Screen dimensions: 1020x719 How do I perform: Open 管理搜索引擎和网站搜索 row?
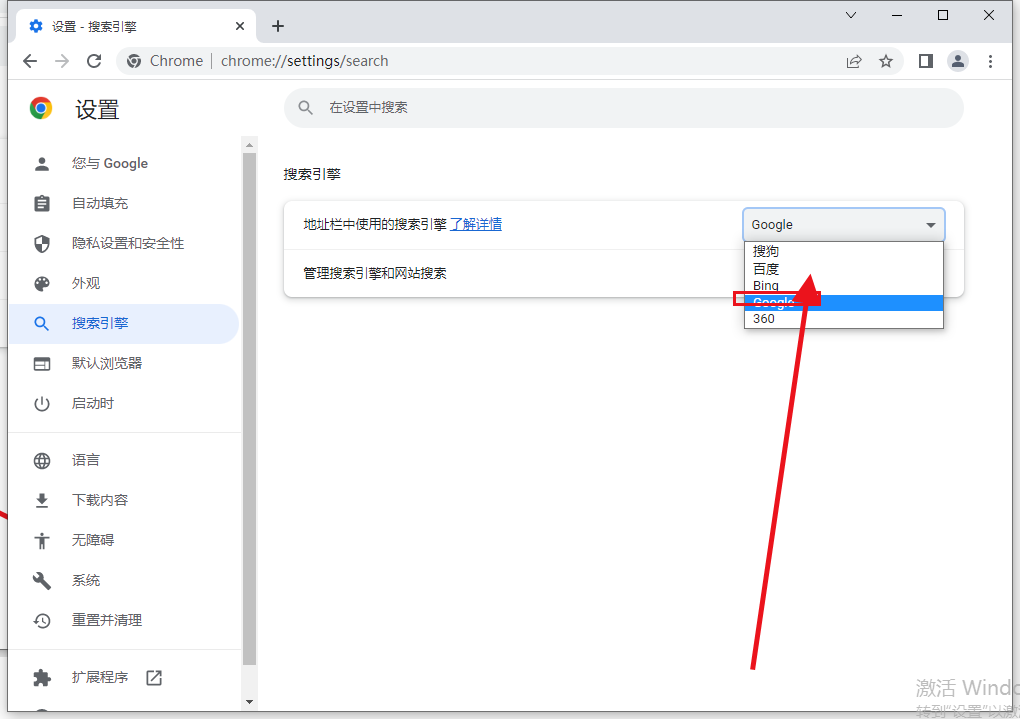coord(623,273)
